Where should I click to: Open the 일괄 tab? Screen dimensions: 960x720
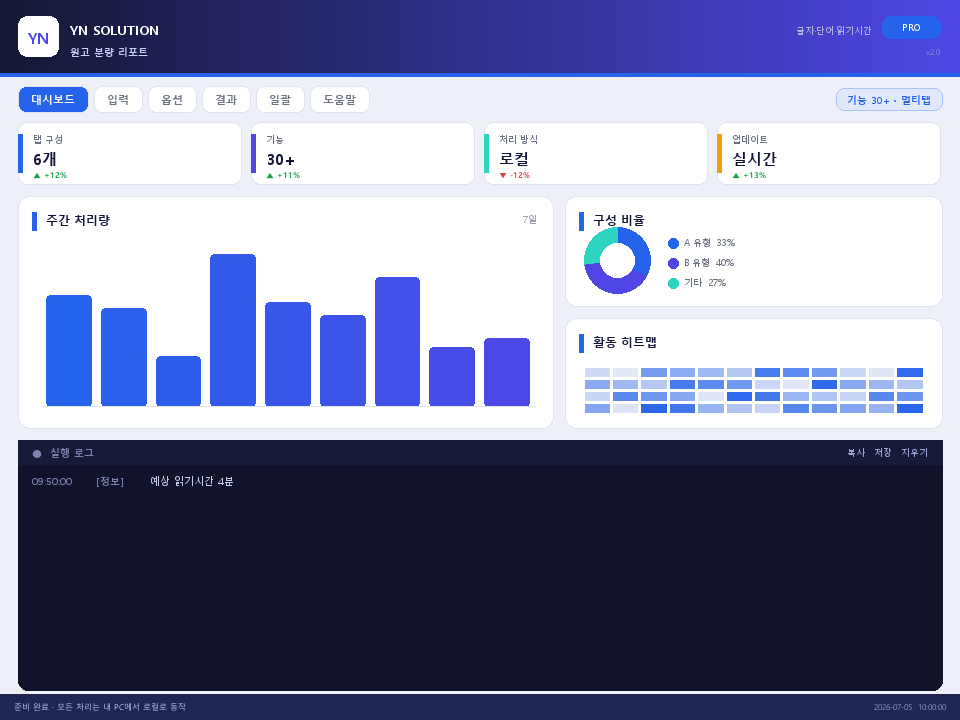(x=280, y=99)
